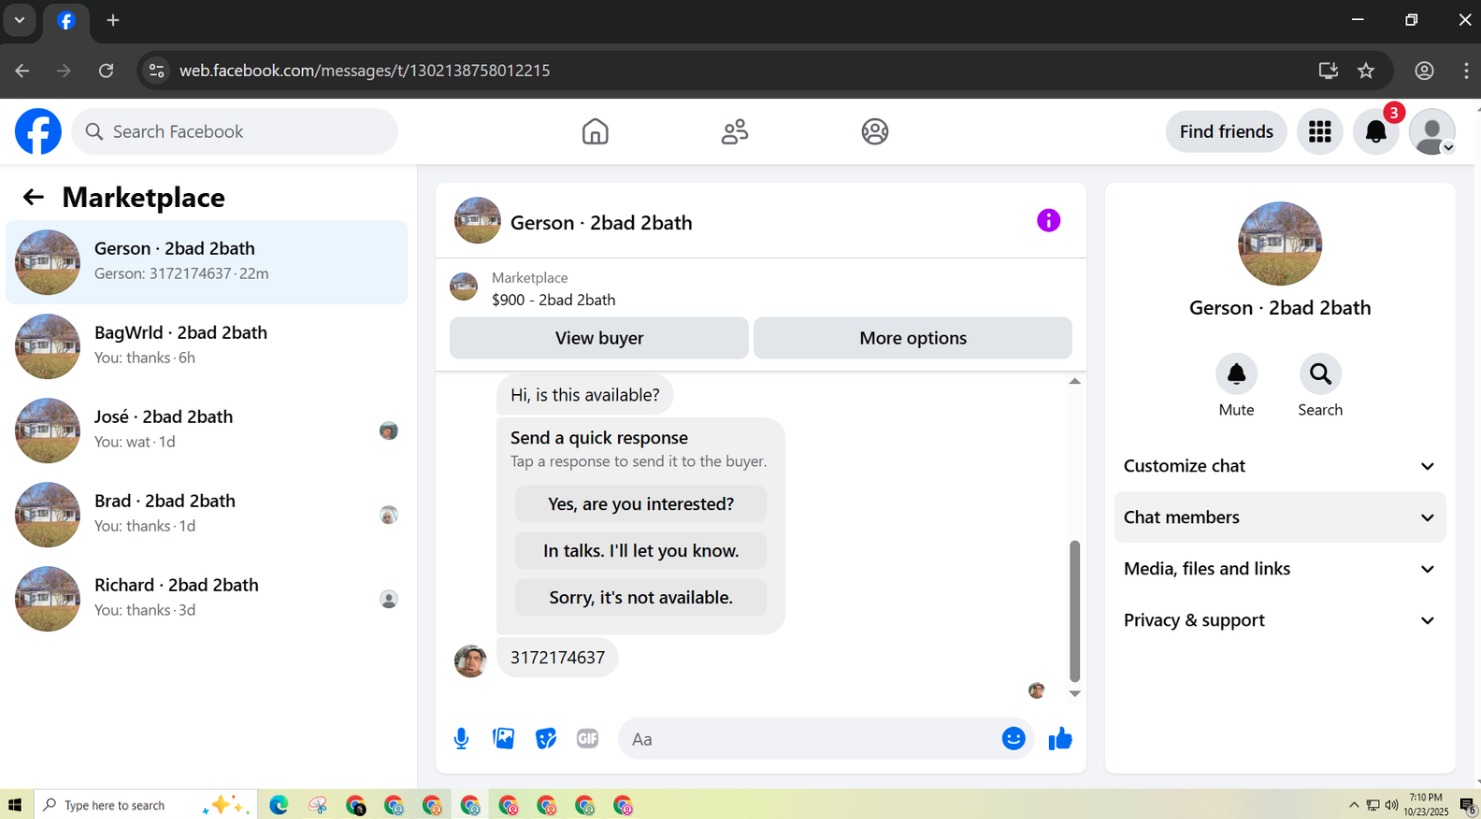Open the BagWrld 2bad 2bath conversation
The image size is (1481, 819).
point(207,346)
